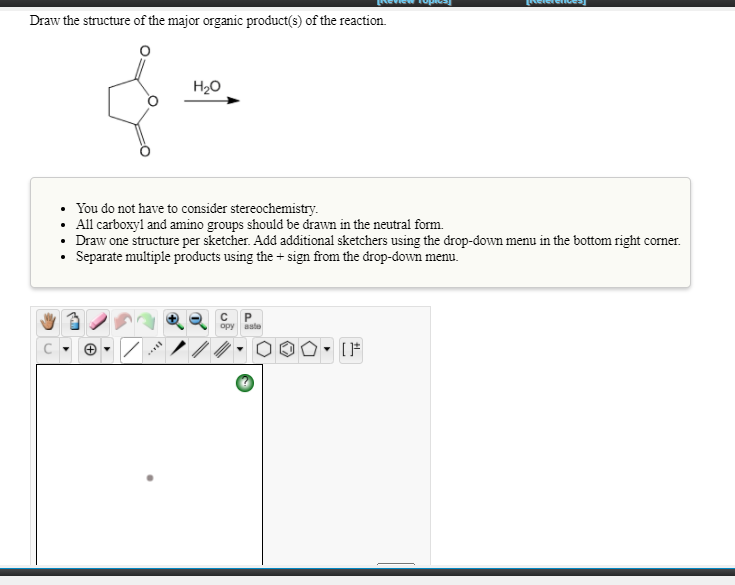Open the bond types dropdown arrow
The width and height of the screenshot is (735, 585).
(240, 349)
